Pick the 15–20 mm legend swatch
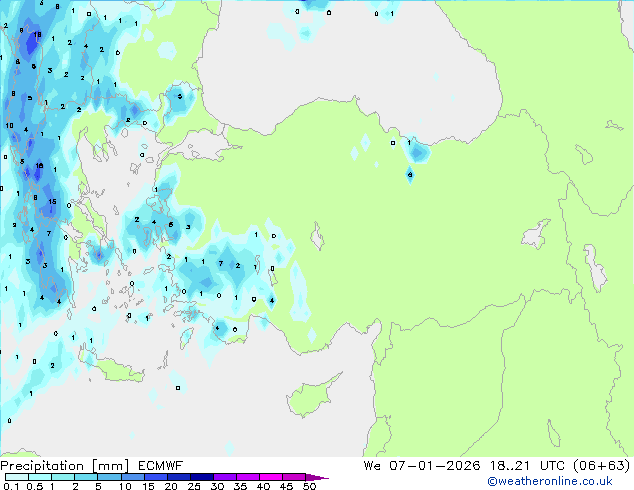This screenshot has width=634, height=490. pos(155,477)
